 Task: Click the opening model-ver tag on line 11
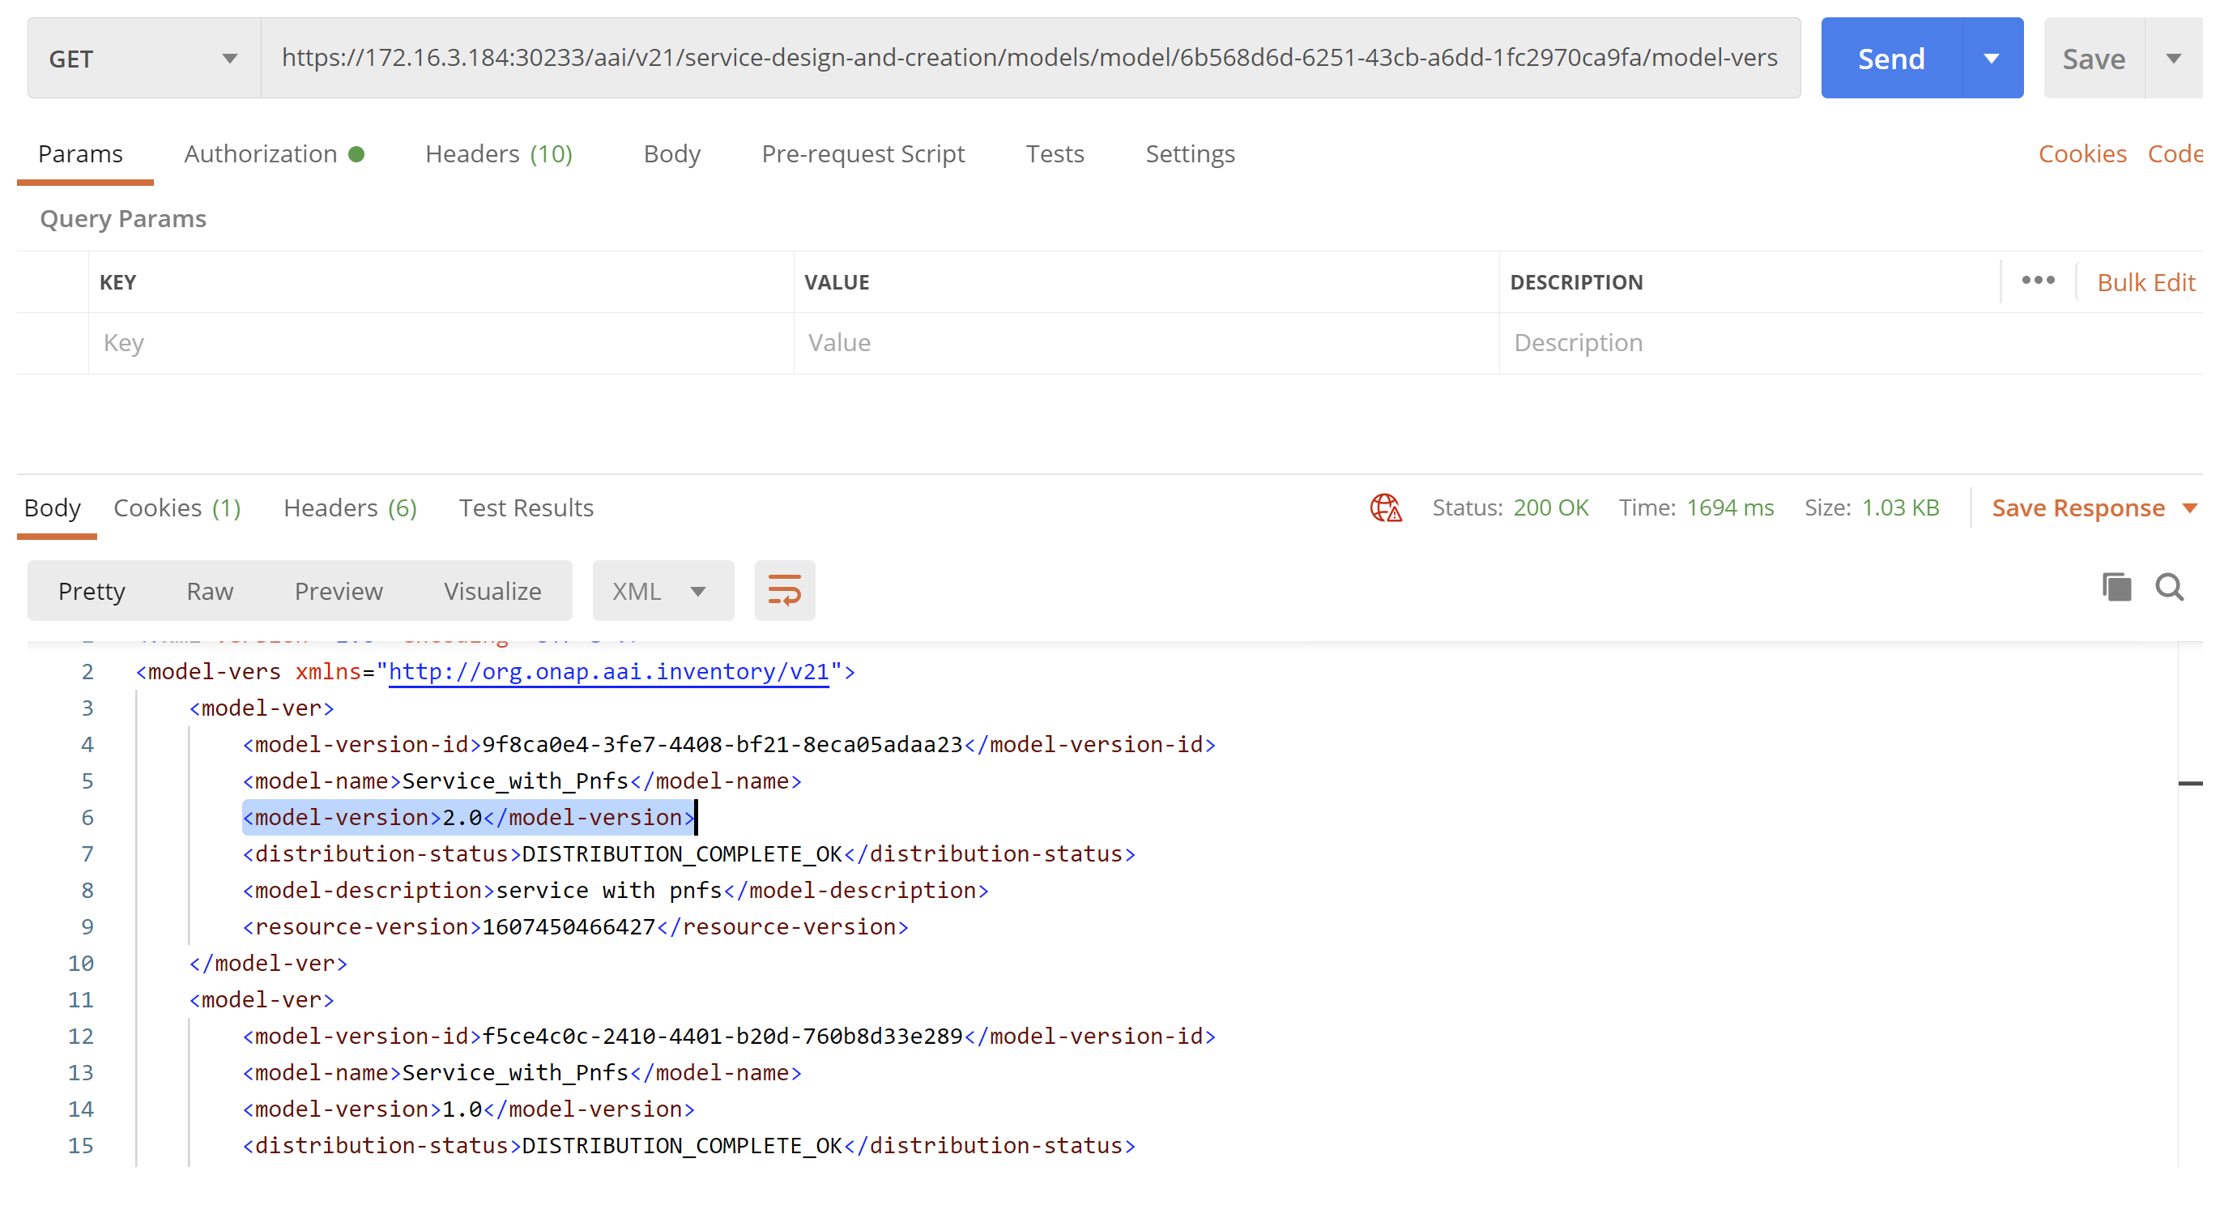(x=261, y=1000)
